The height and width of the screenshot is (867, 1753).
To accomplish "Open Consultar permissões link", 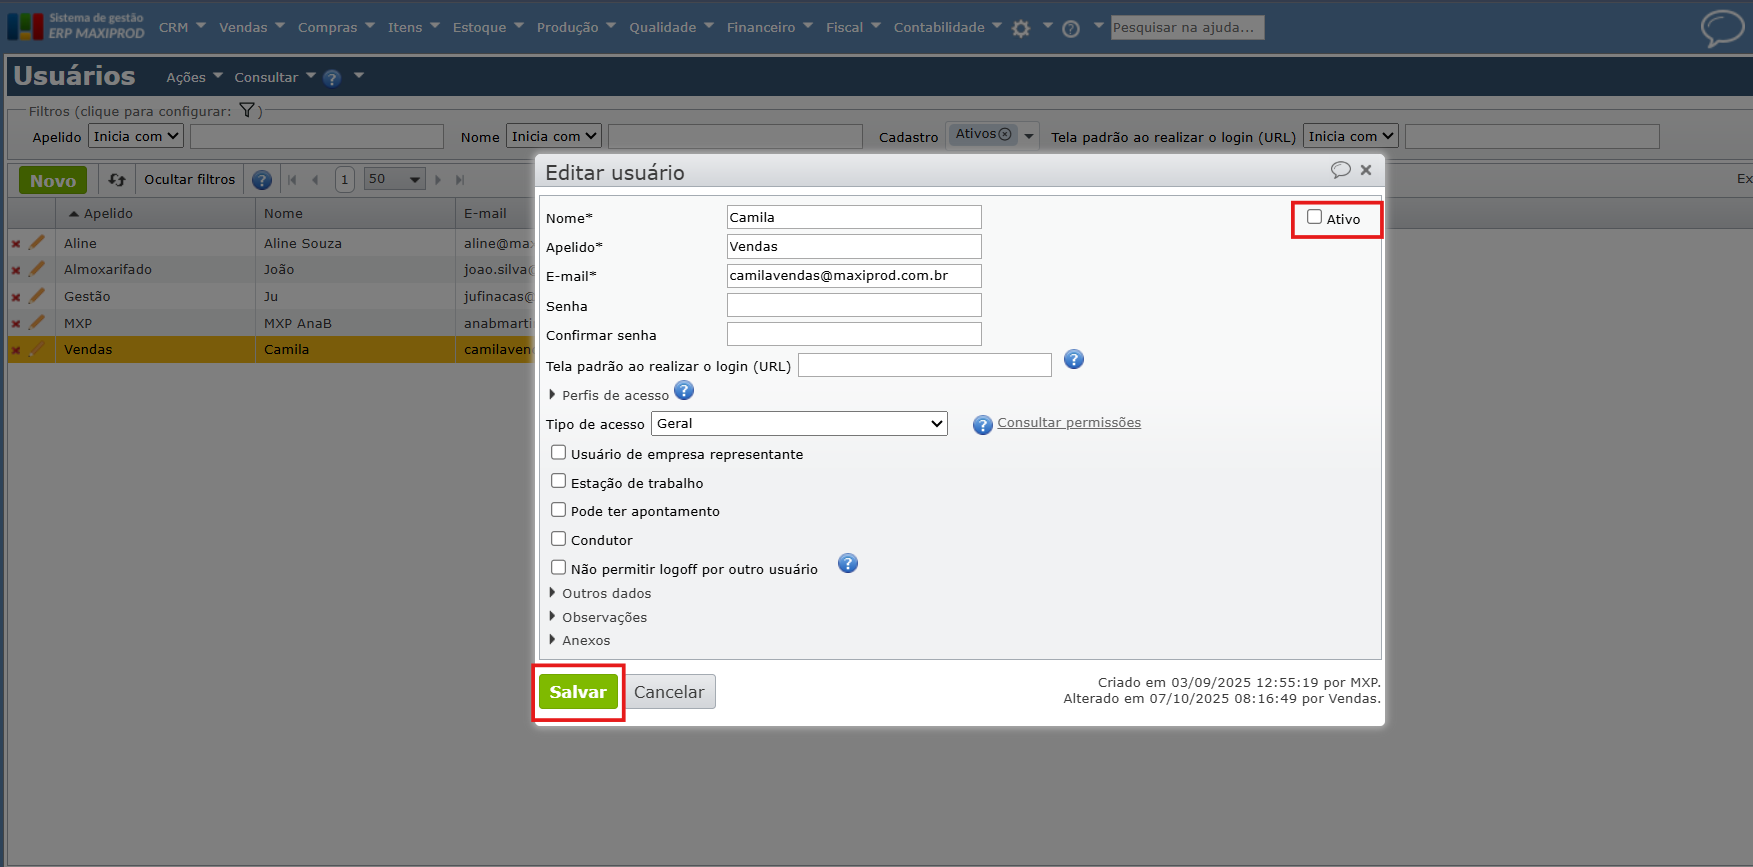I will click(x=1069, y=423).
